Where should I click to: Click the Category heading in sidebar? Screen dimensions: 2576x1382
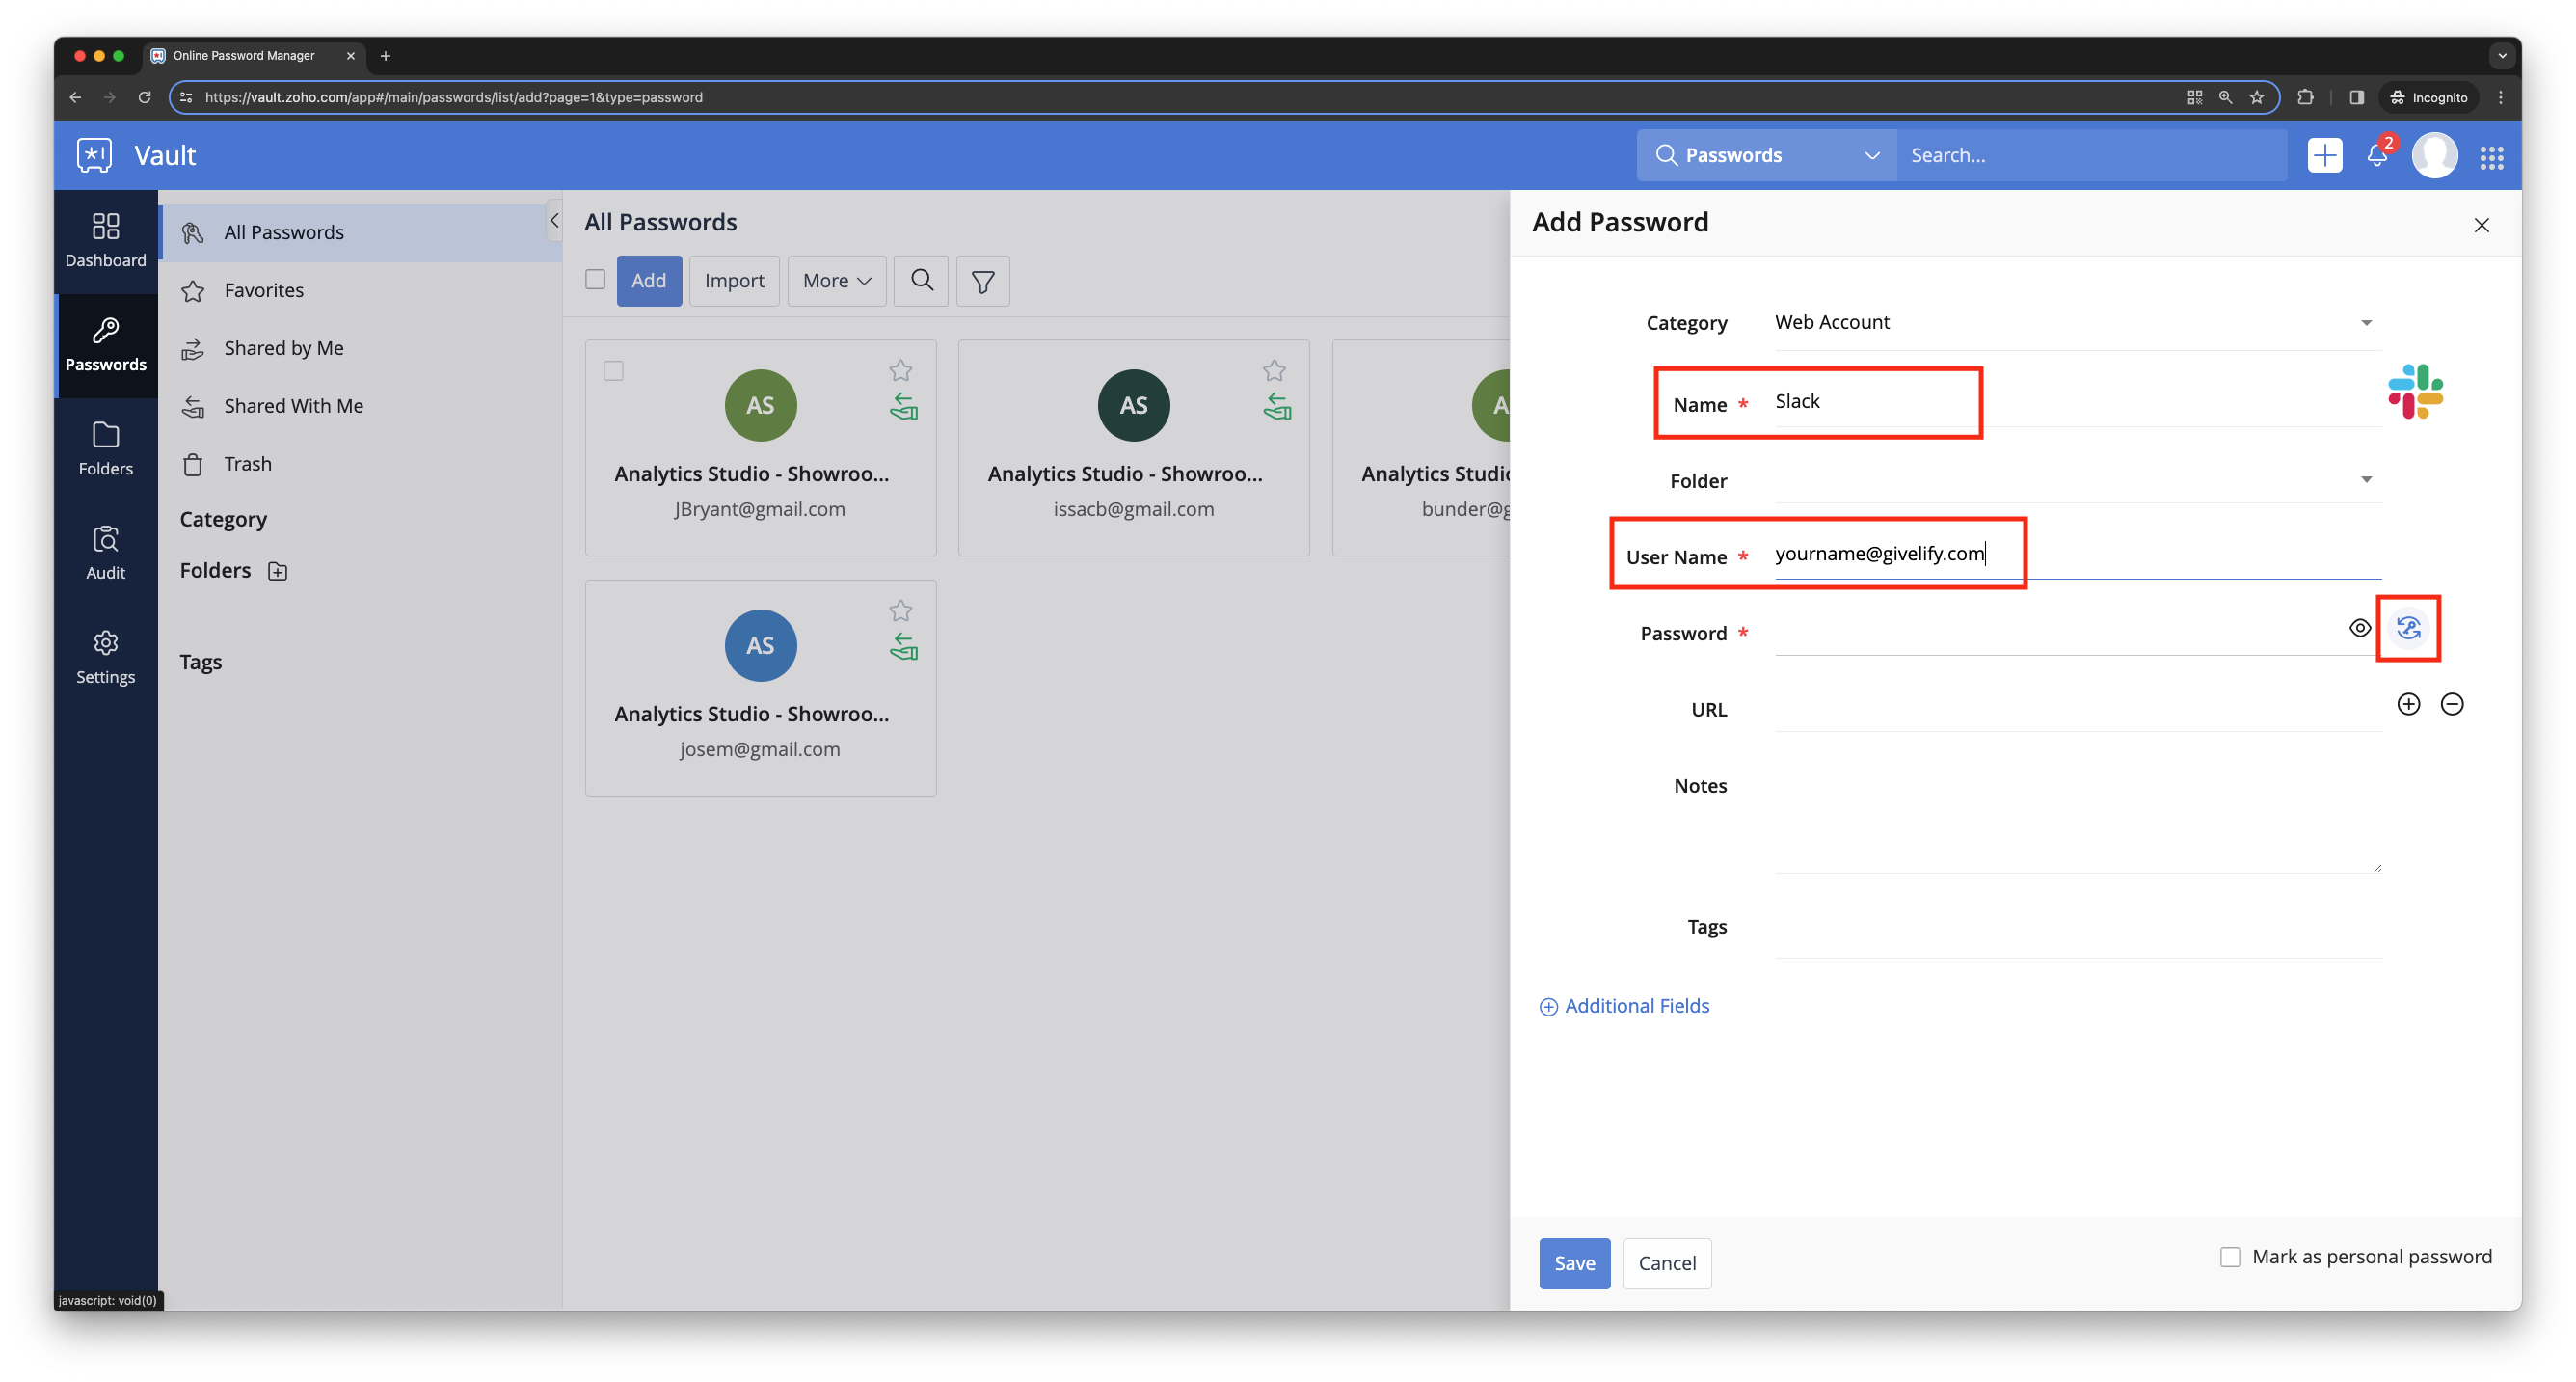(223, 519)
